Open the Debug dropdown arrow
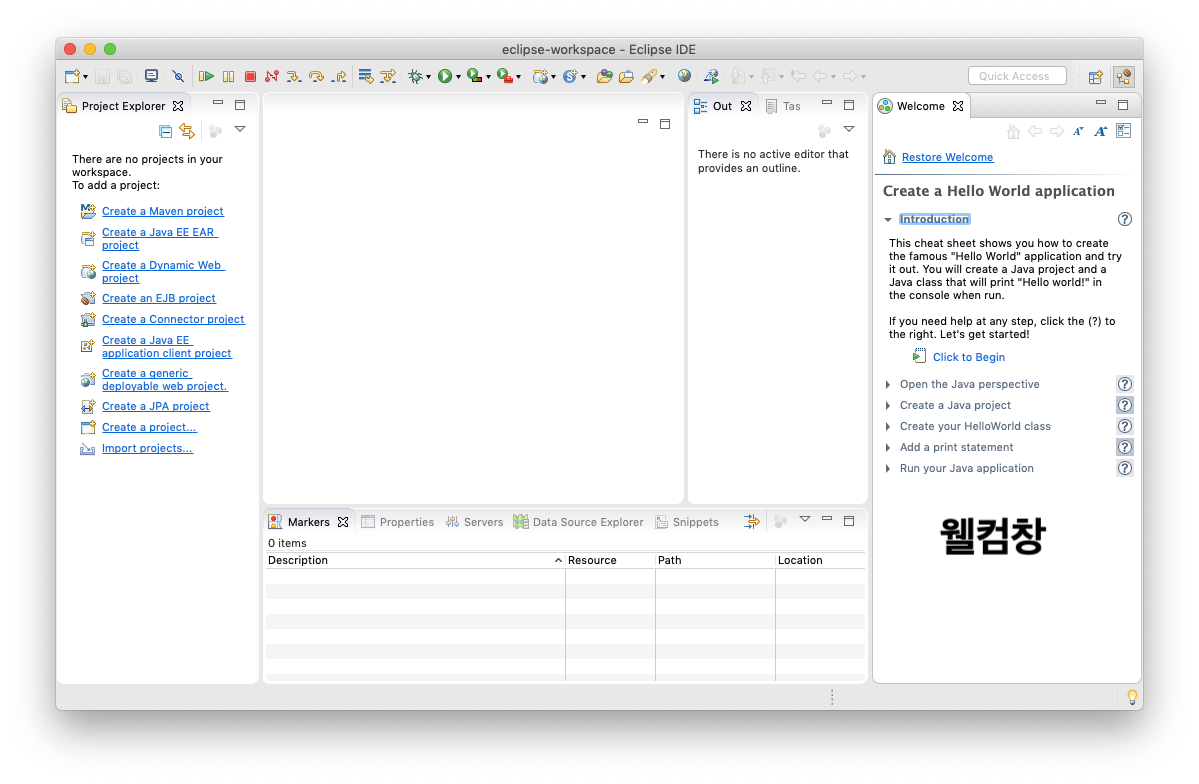This screenshot has width=1199, height=784. (428, 76)
